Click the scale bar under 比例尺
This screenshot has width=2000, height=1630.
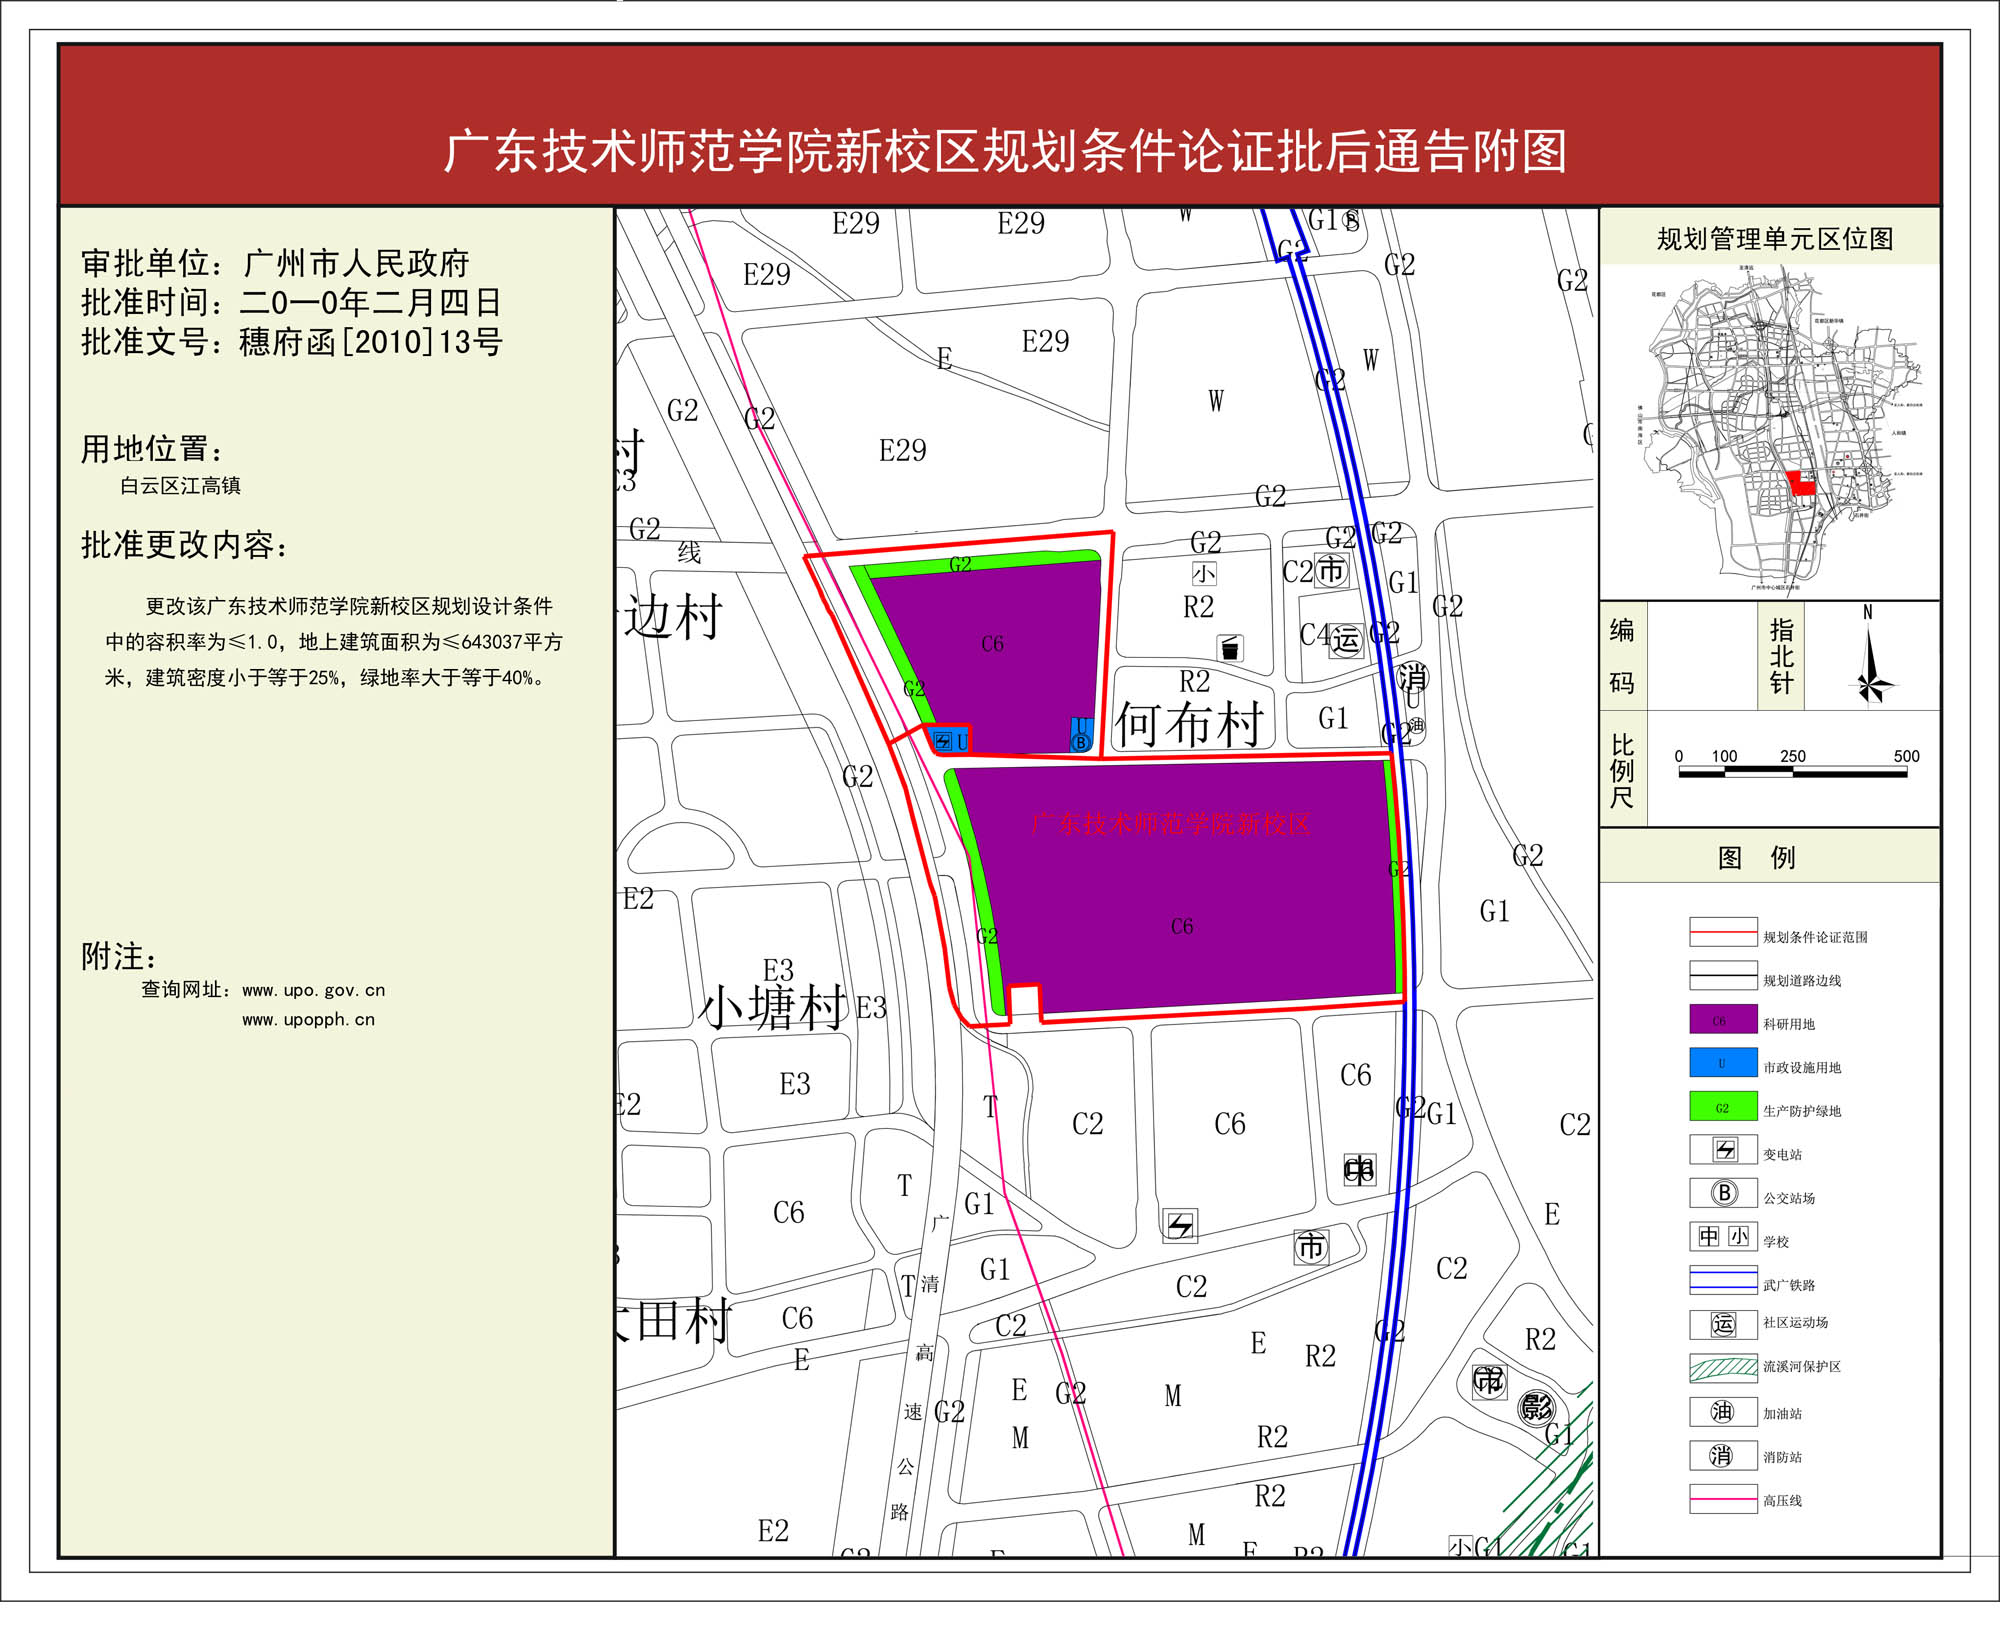point(1792,773)
